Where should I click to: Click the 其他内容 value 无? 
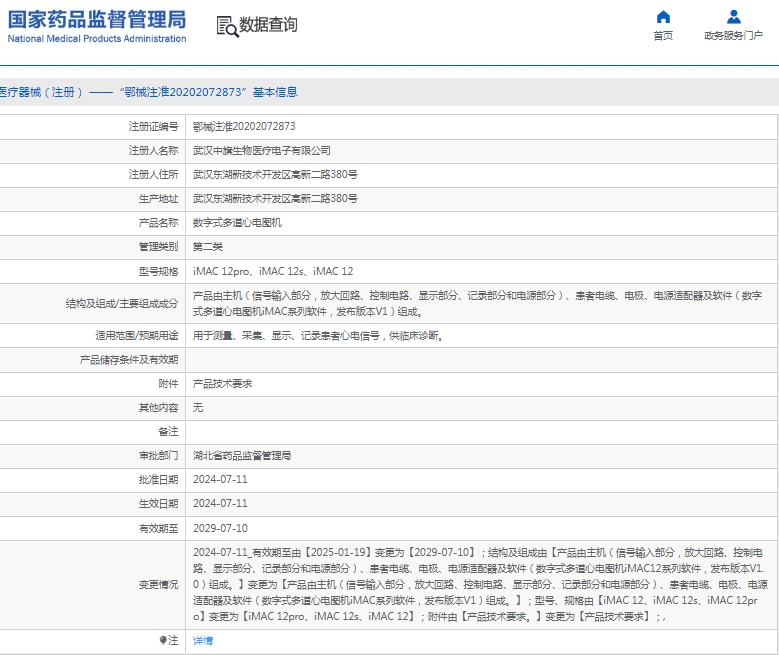pos(198,408)
